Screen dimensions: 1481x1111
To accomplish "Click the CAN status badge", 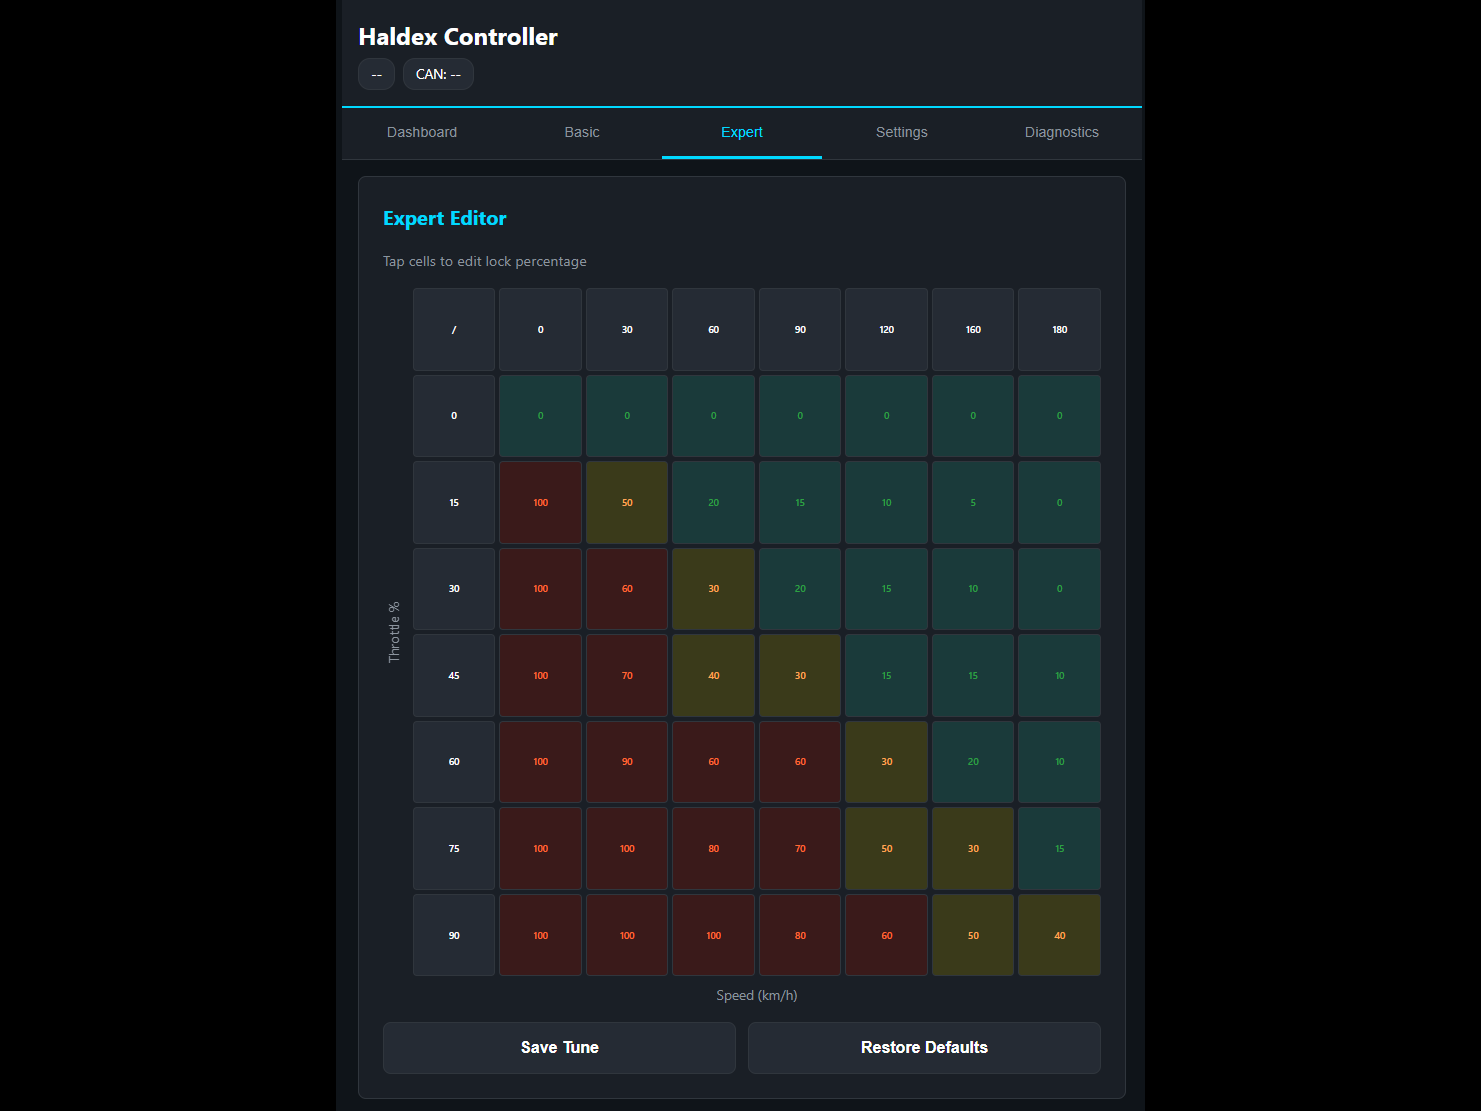I will pos(438,74).
